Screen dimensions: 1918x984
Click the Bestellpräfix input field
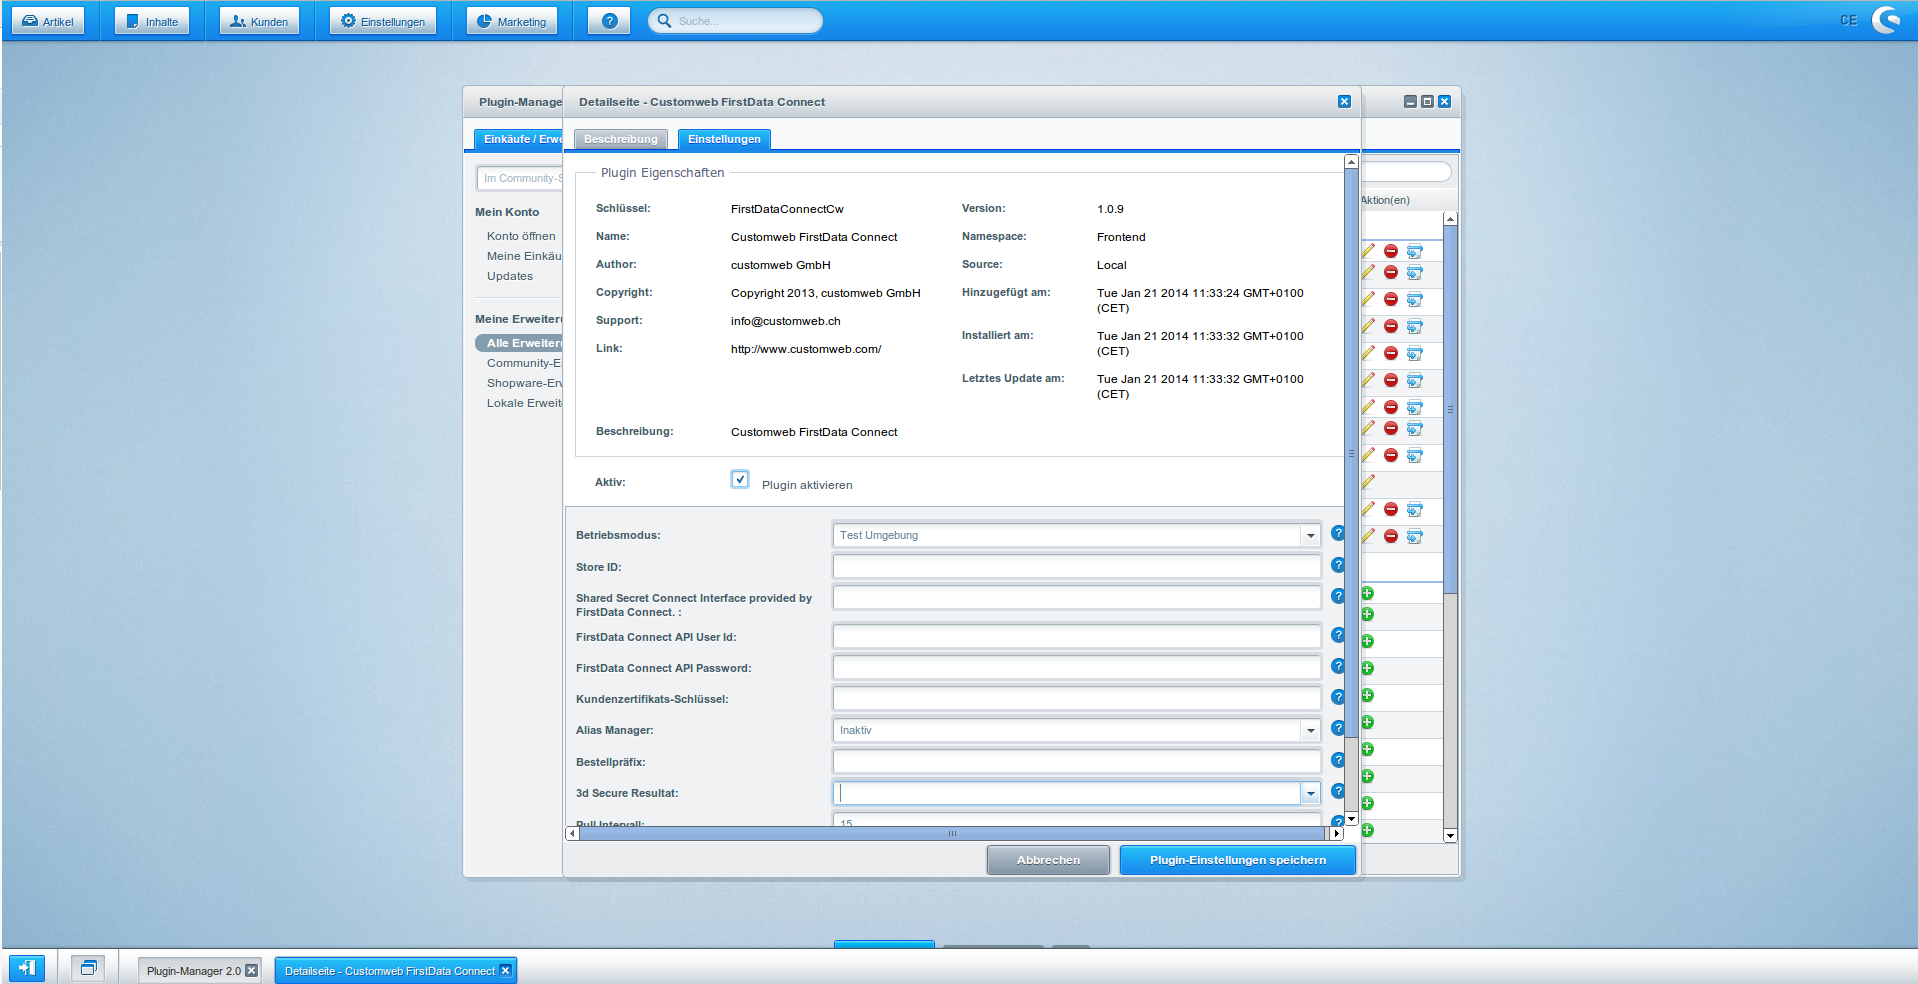pyautogui.click(x=1076, y=762)
